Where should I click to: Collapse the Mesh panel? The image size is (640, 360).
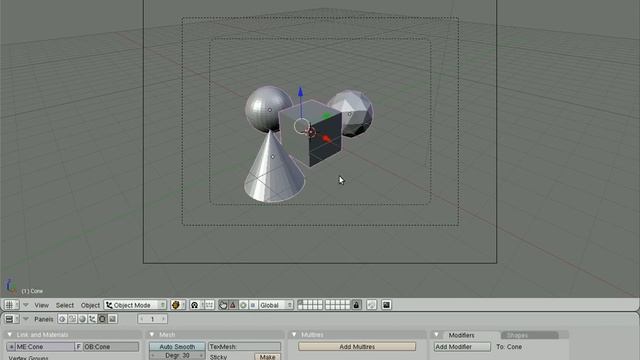click(152, 335)
